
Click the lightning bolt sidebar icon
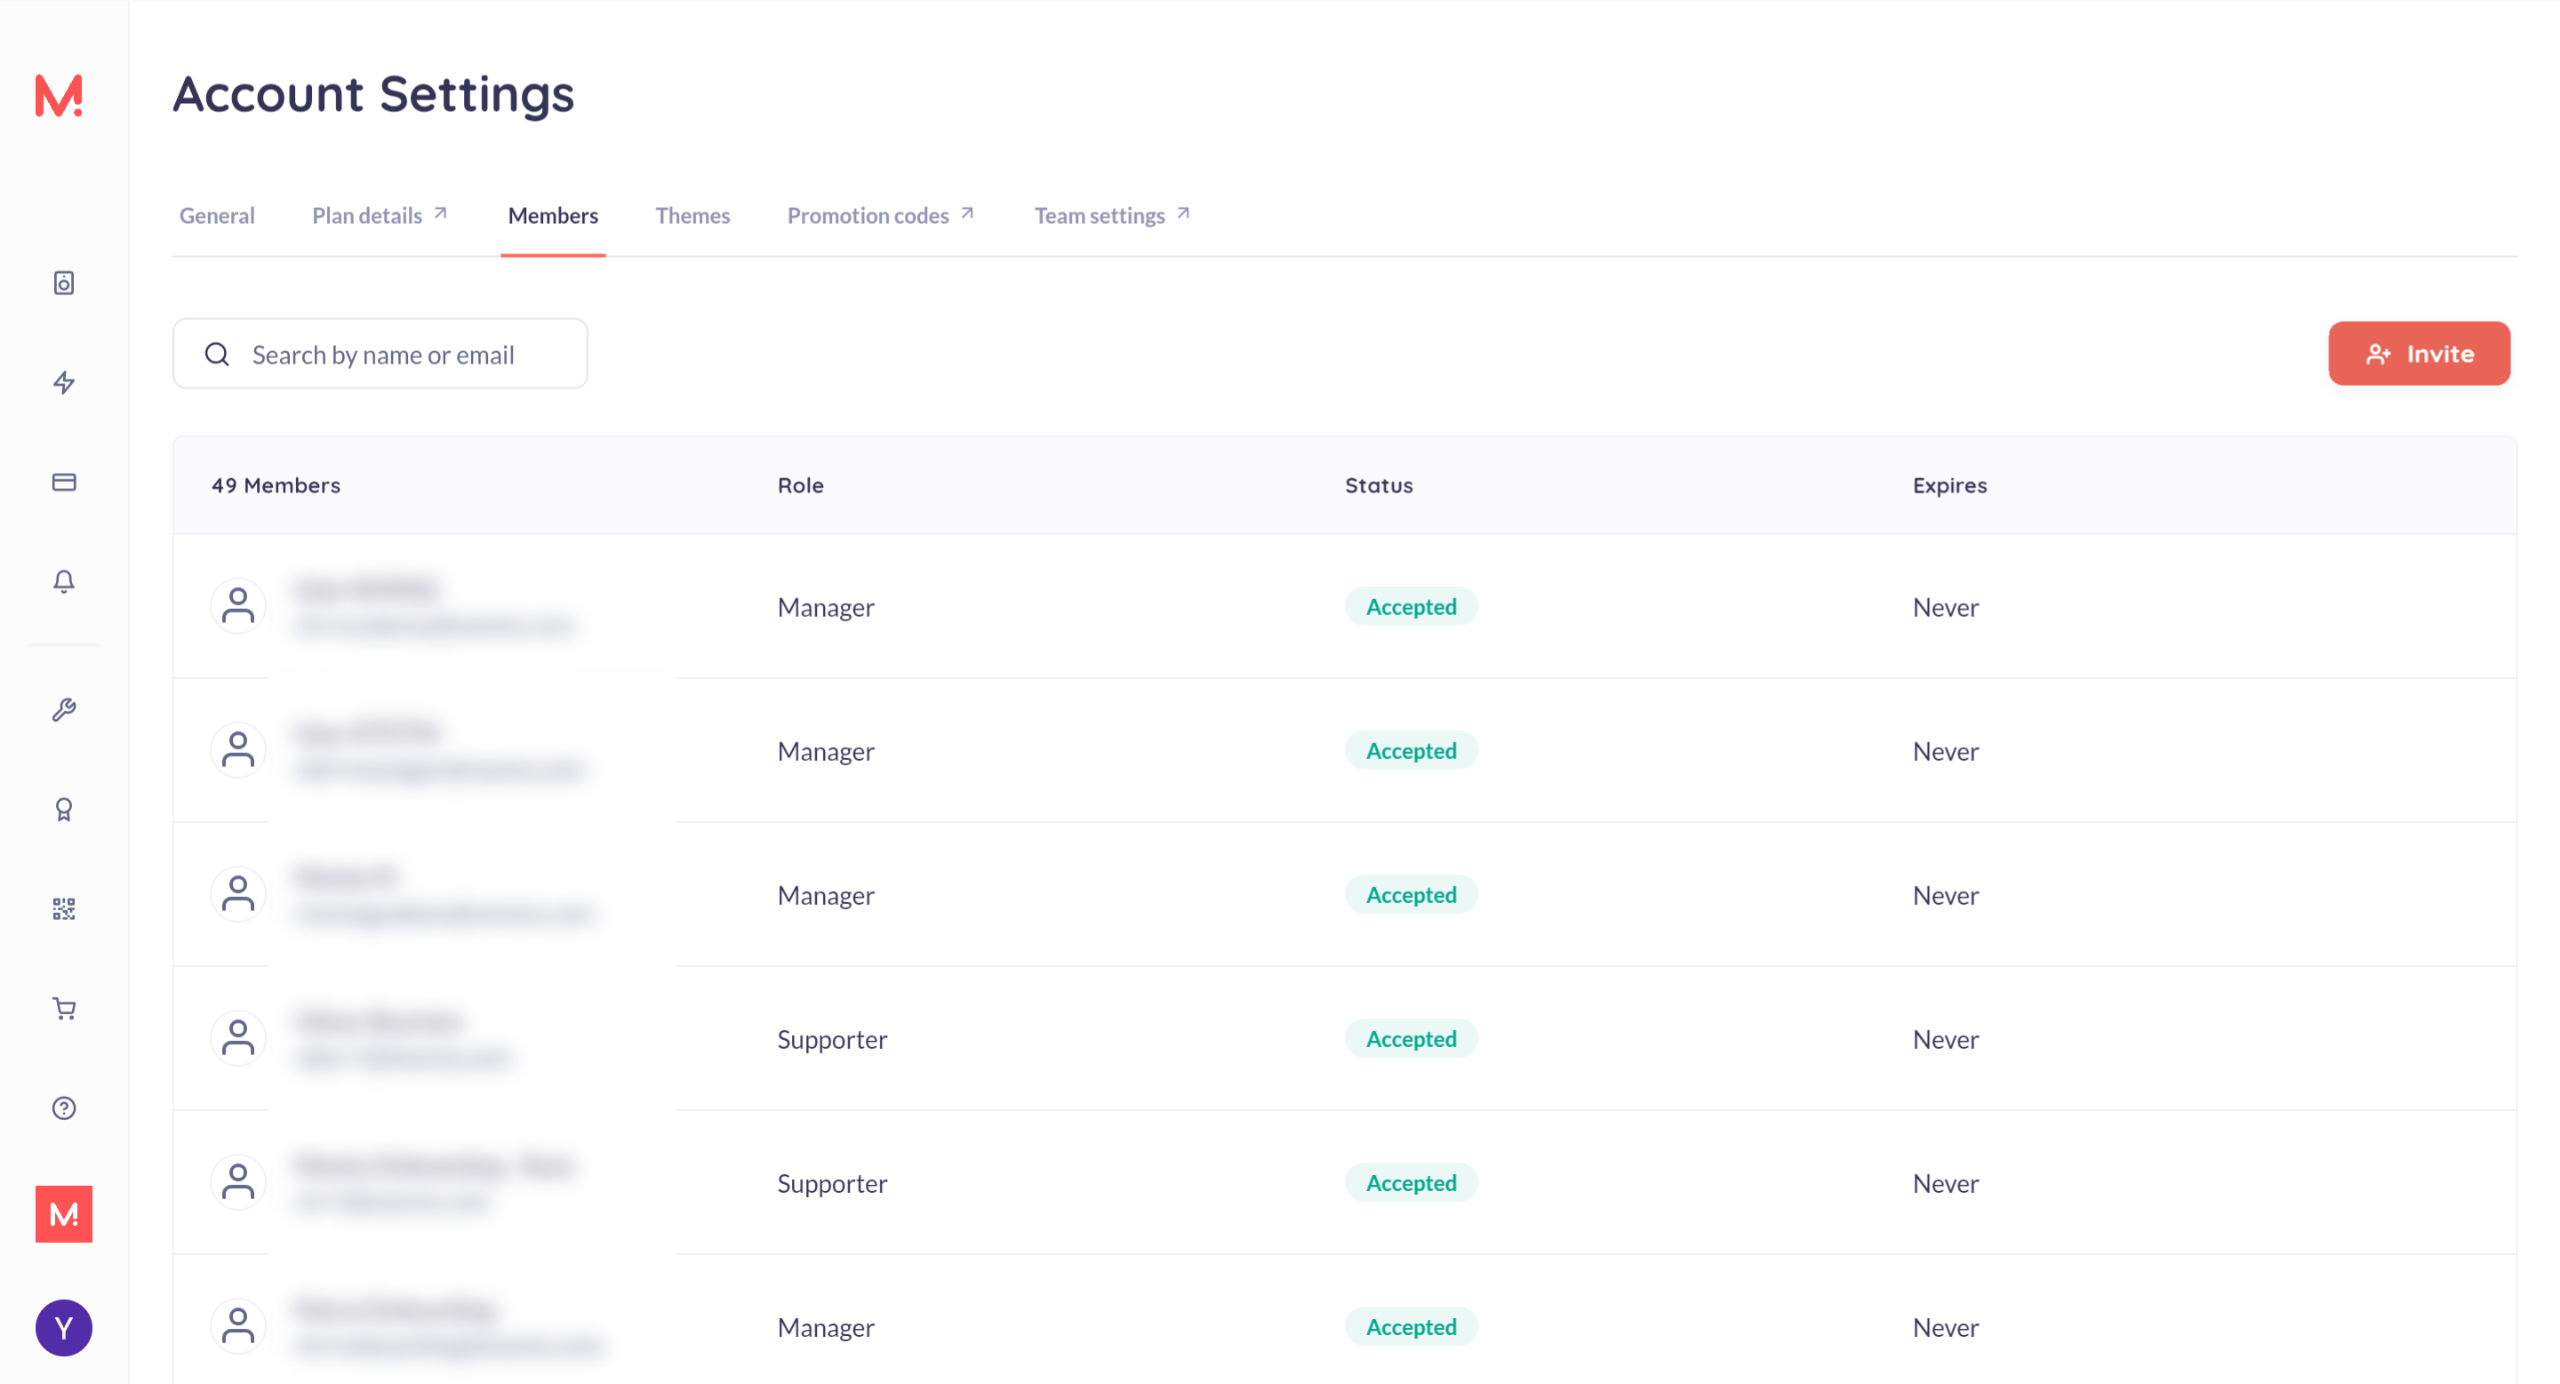pos(64,382)
